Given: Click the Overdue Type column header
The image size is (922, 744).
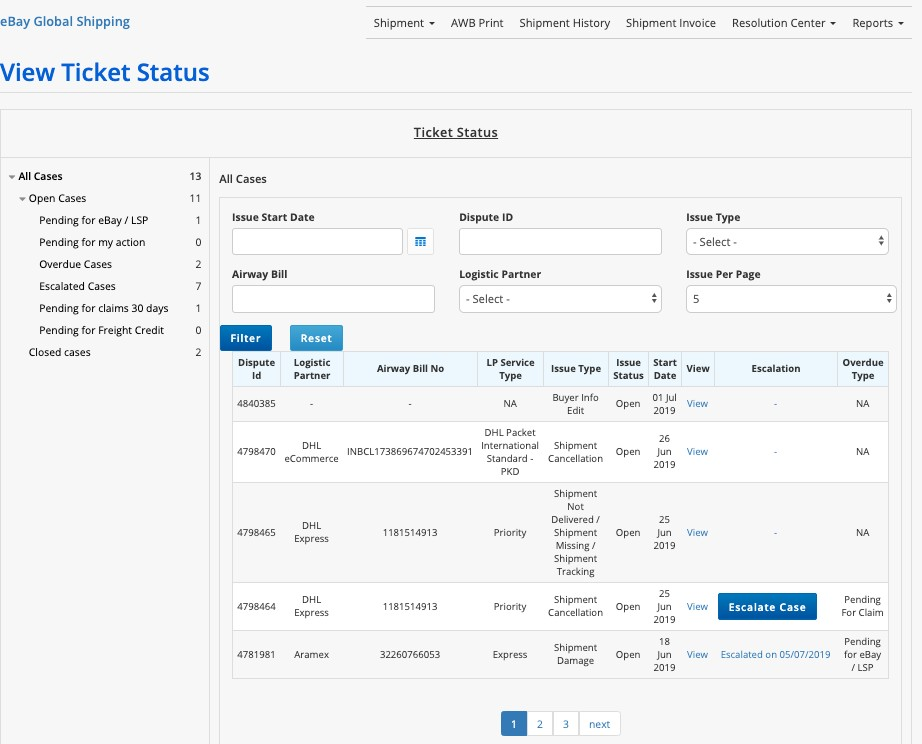Looking at the screenshot, I should pos(863,369).
